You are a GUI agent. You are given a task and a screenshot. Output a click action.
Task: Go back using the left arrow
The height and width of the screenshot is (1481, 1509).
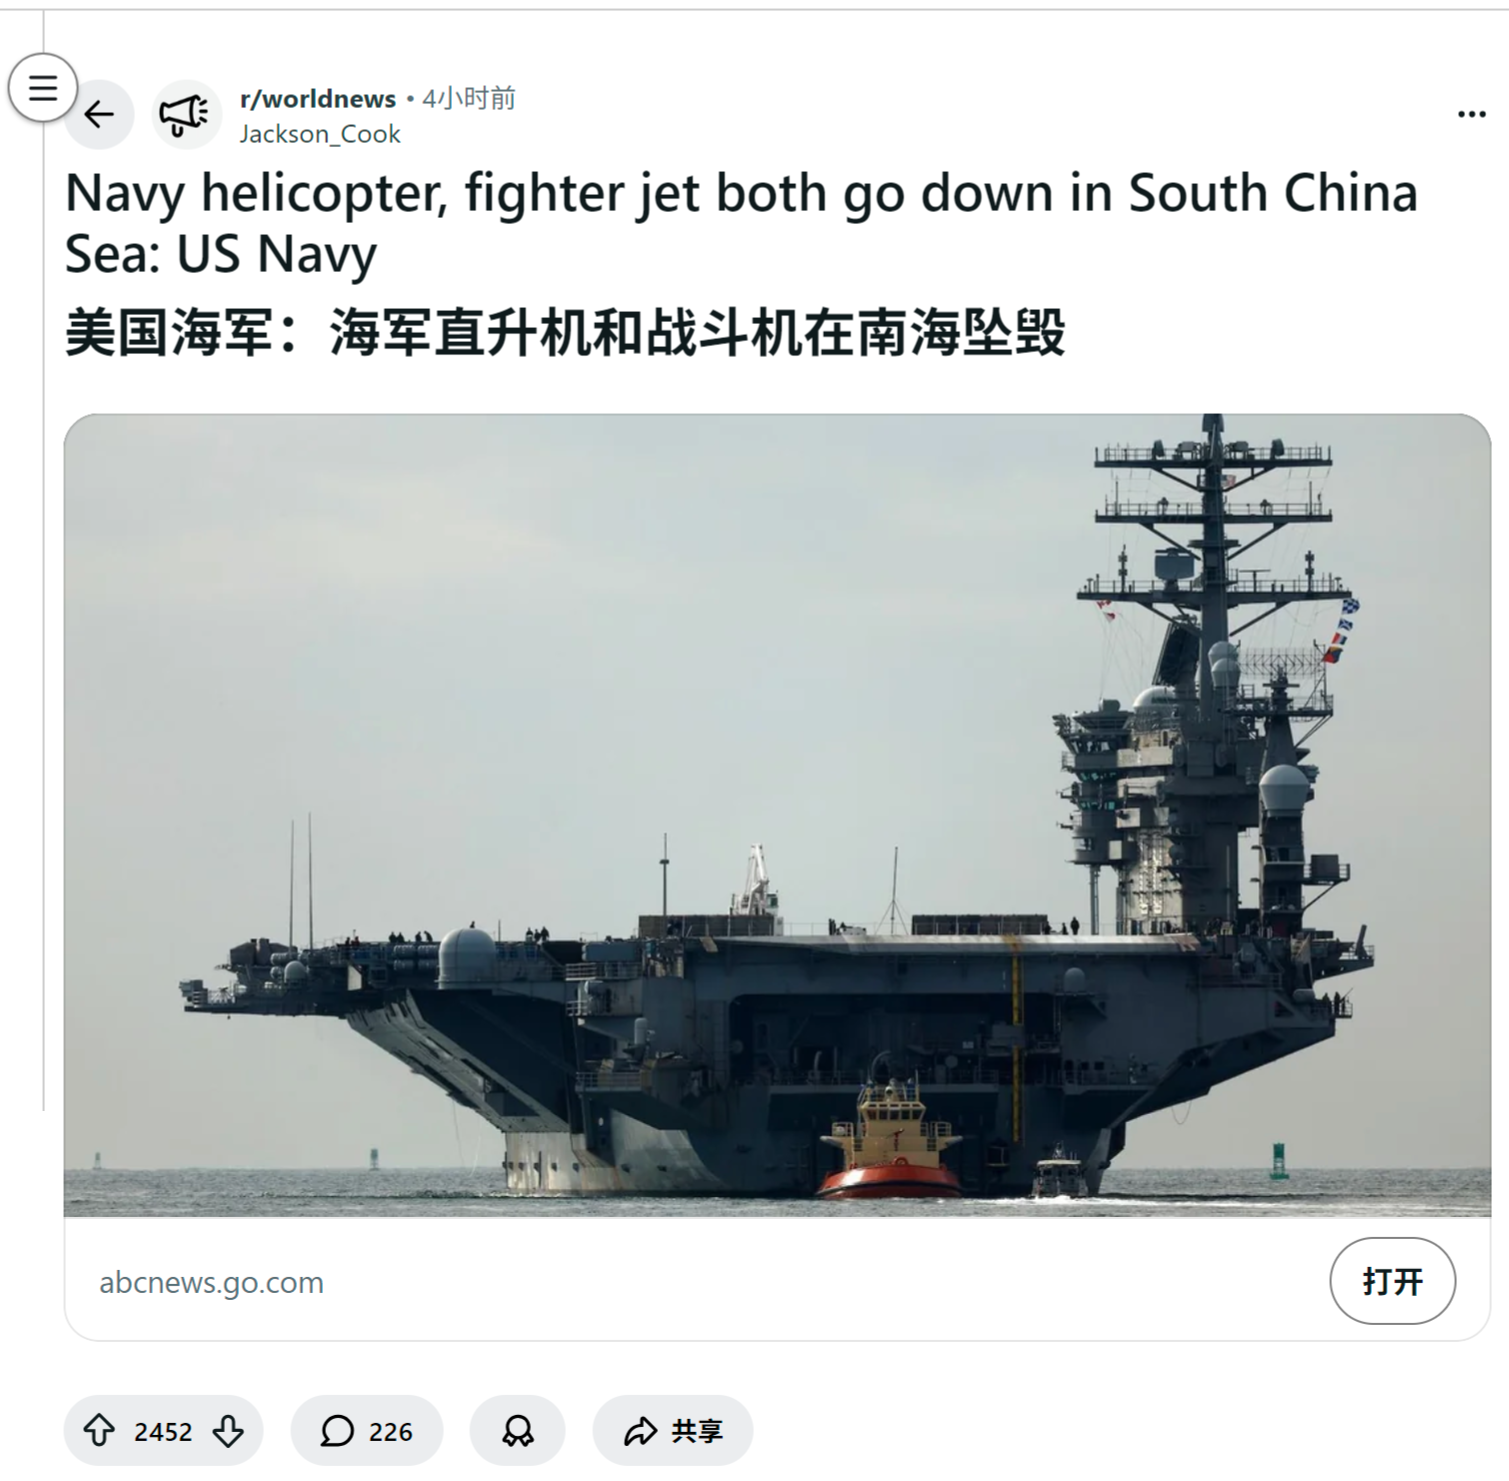(99, 115)
